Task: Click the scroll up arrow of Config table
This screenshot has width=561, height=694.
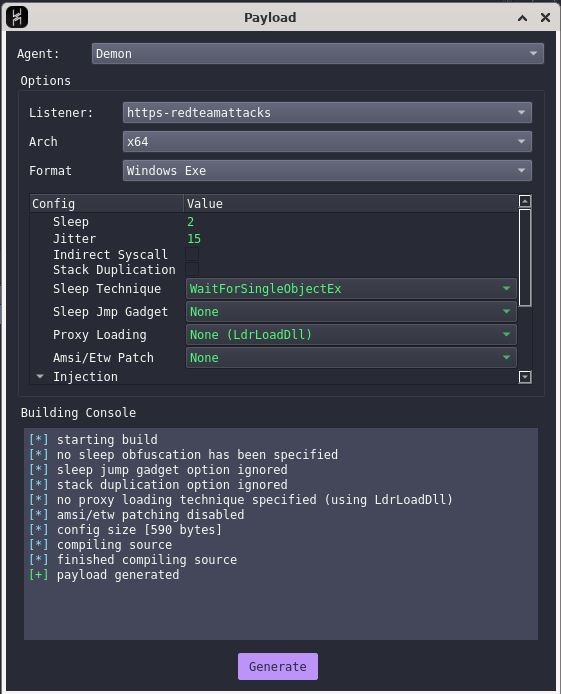Action: click(525, 201)
